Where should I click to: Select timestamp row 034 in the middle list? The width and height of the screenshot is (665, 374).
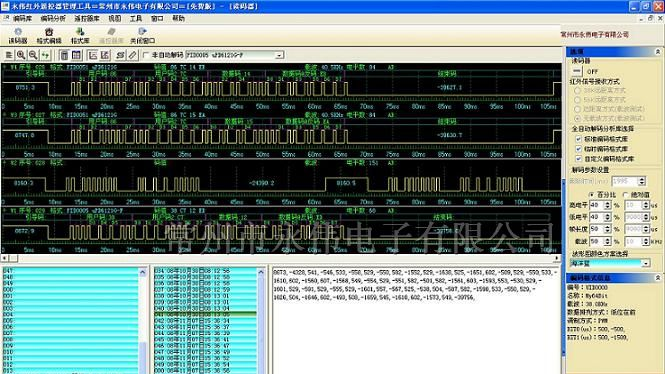[205, 271]
